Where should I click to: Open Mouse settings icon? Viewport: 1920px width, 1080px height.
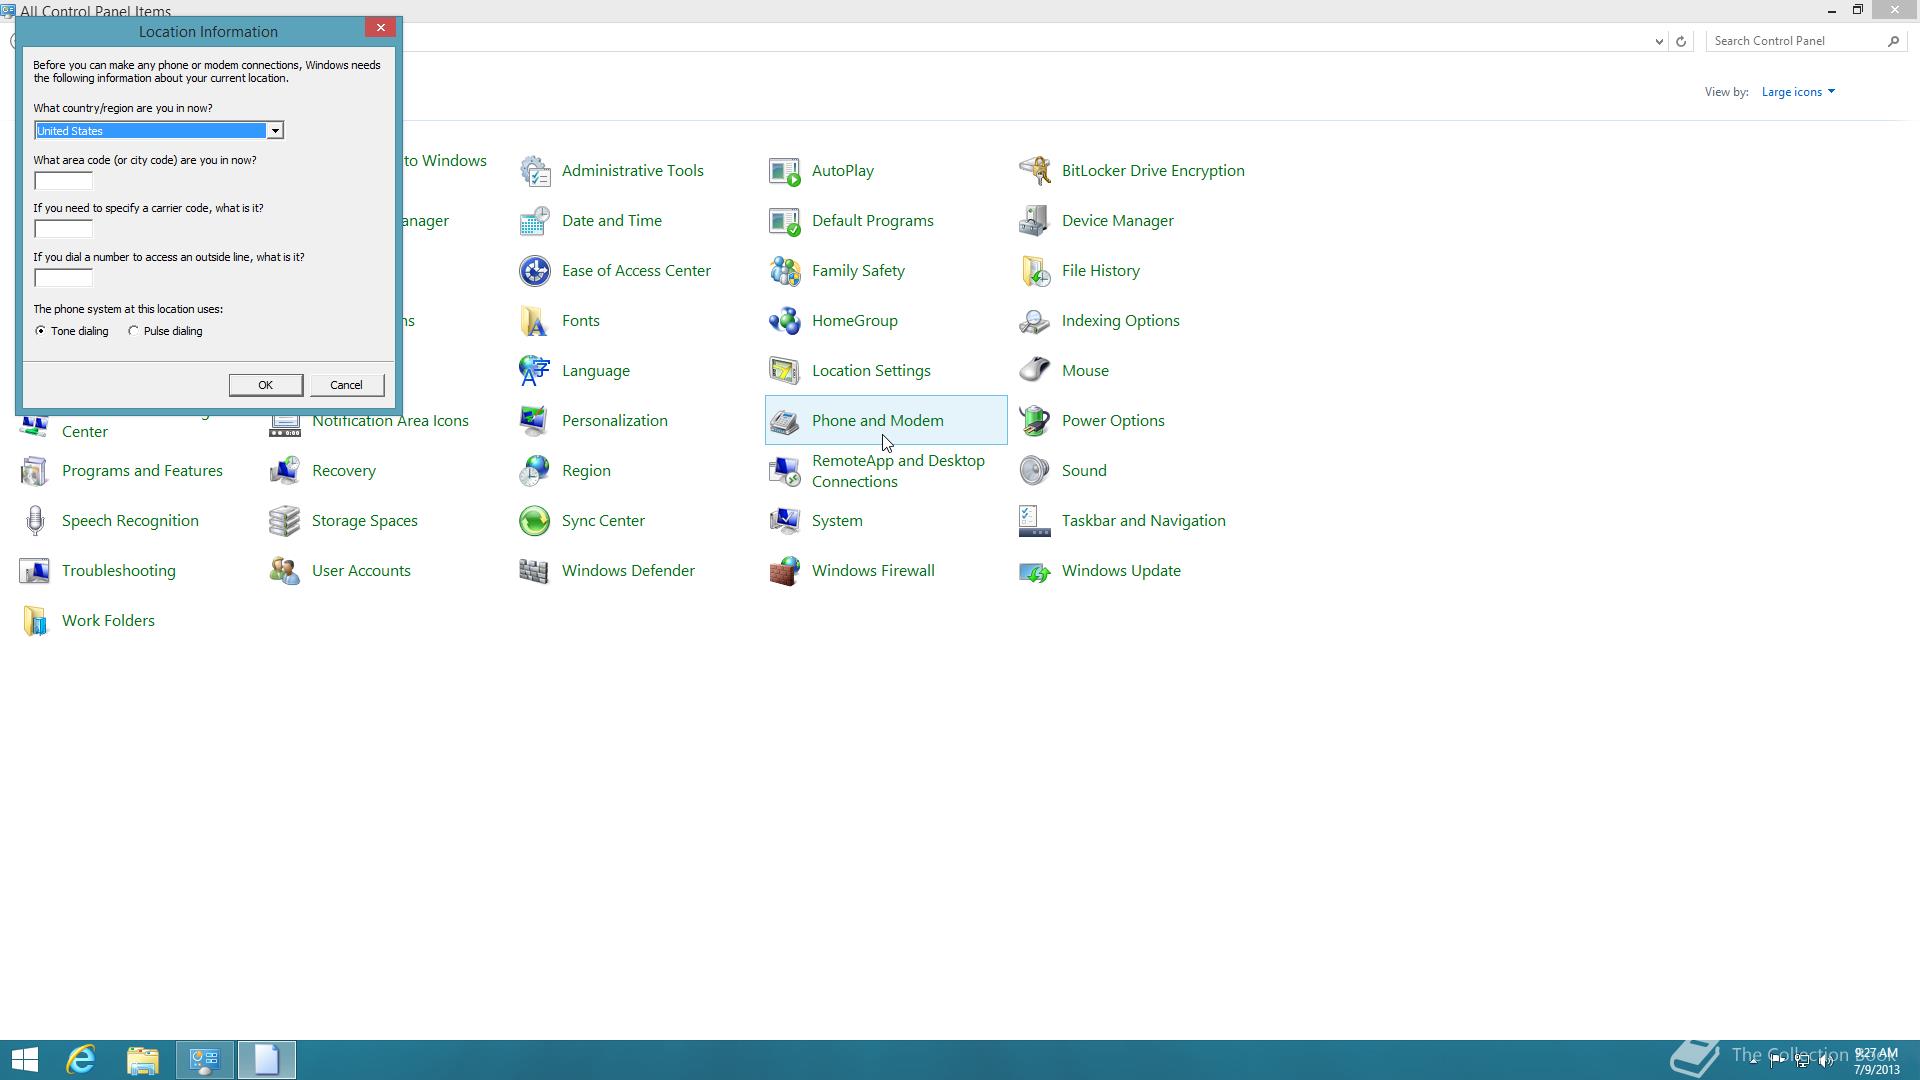[x=1035, y=371]
